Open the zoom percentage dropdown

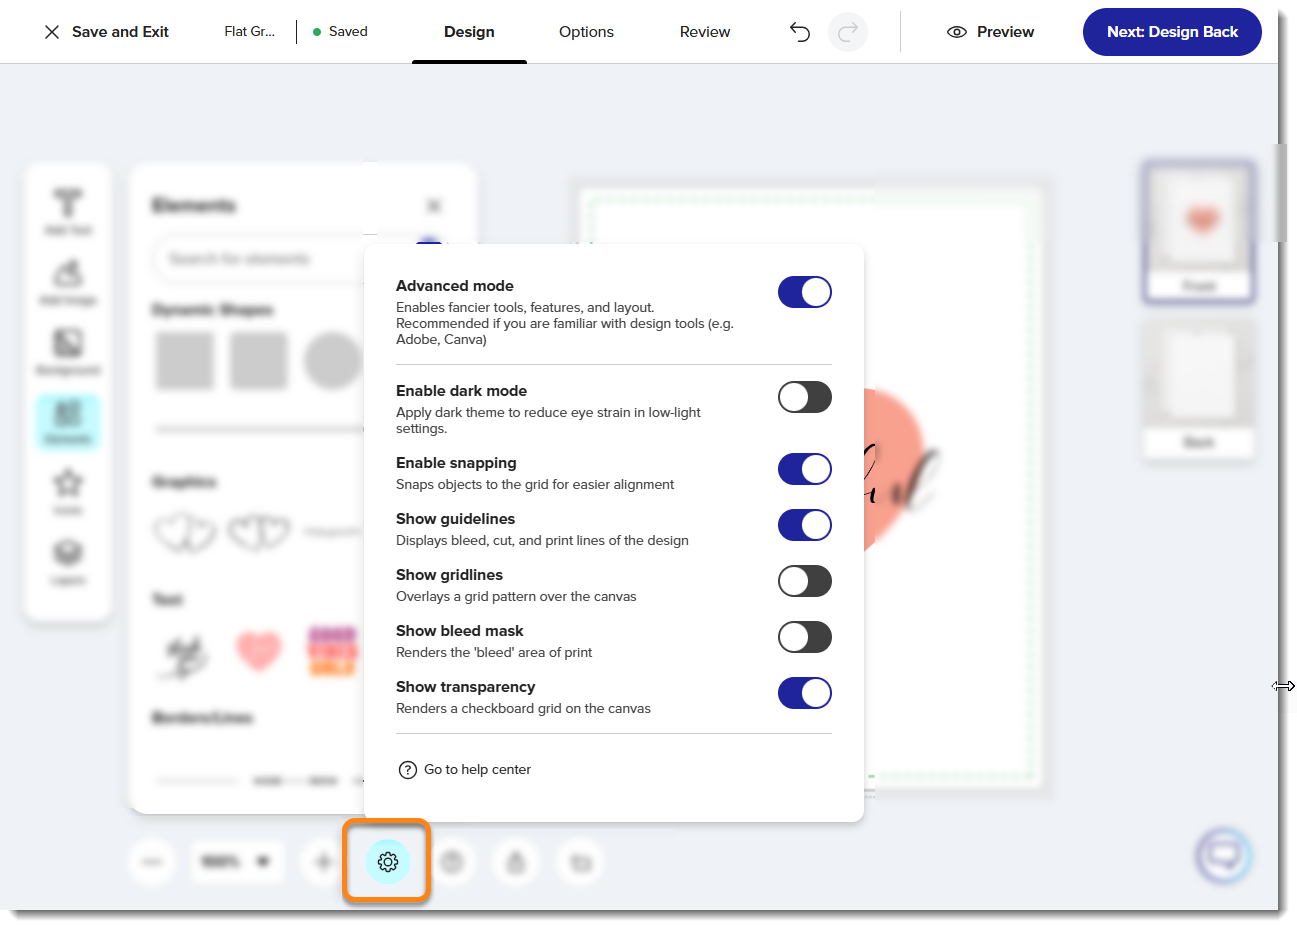pos(237,861)
